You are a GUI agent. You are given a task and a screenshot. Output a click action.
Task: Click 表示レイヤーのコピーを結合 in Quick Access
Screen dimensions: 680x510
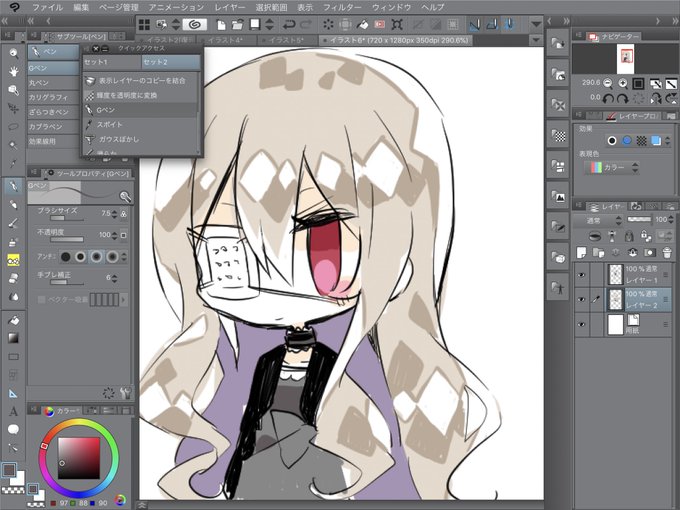pyautogui.click(x=141, y=81)
